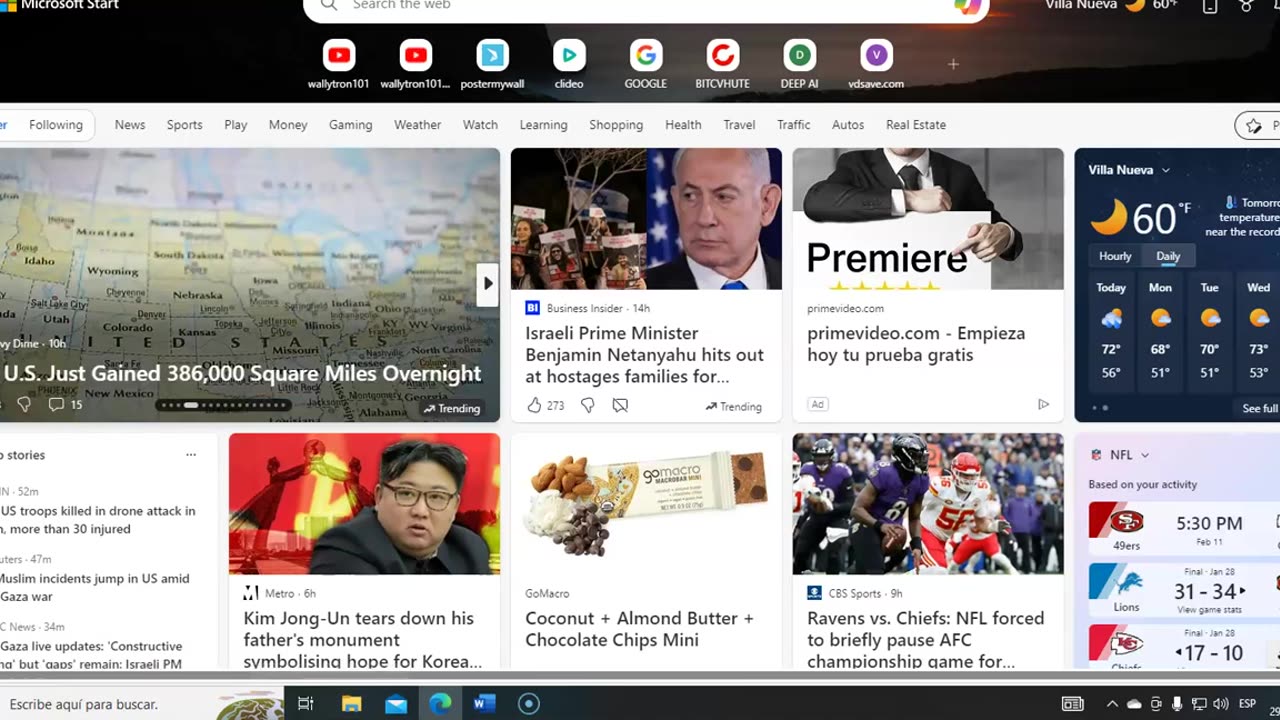The height and width of the screenshot is (720, 1280).
Task: Click See full forecast link
Action: [1260, 408]
